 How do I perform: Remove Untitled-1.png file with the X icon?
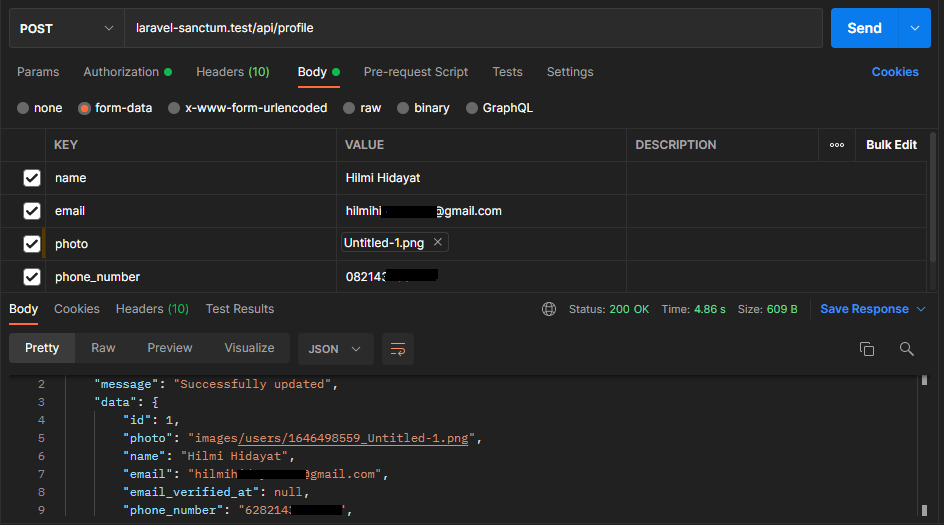(x=438, y=242)
